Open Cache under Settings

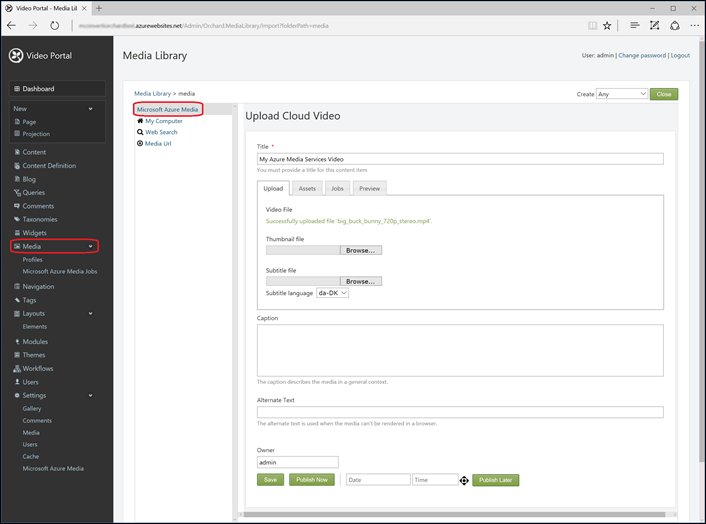click(31, 456)
